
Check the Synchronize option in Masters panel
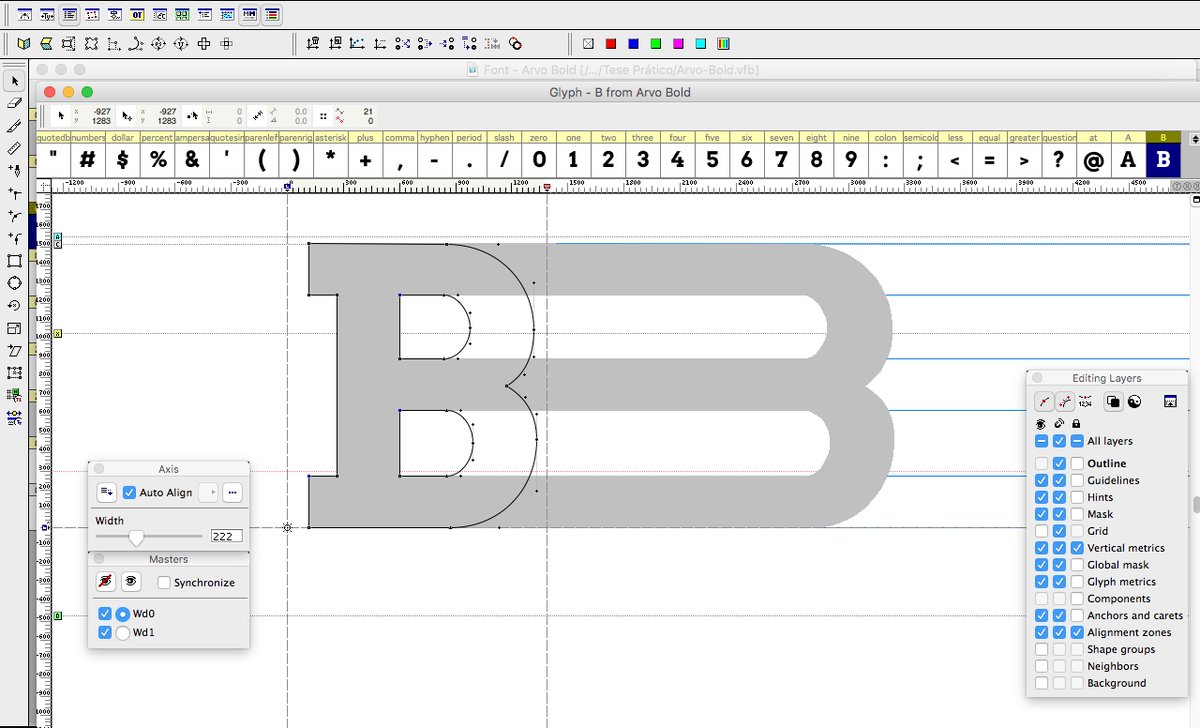[x=166, y=582]
